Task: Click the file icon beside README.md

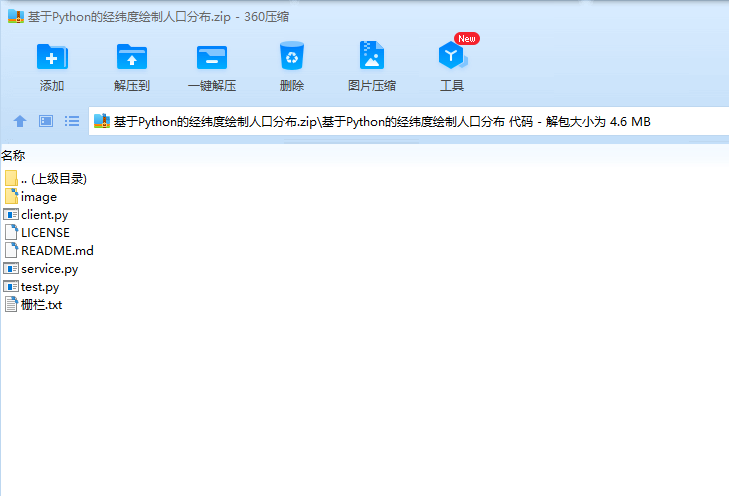Action: click(x=11, y=250)
